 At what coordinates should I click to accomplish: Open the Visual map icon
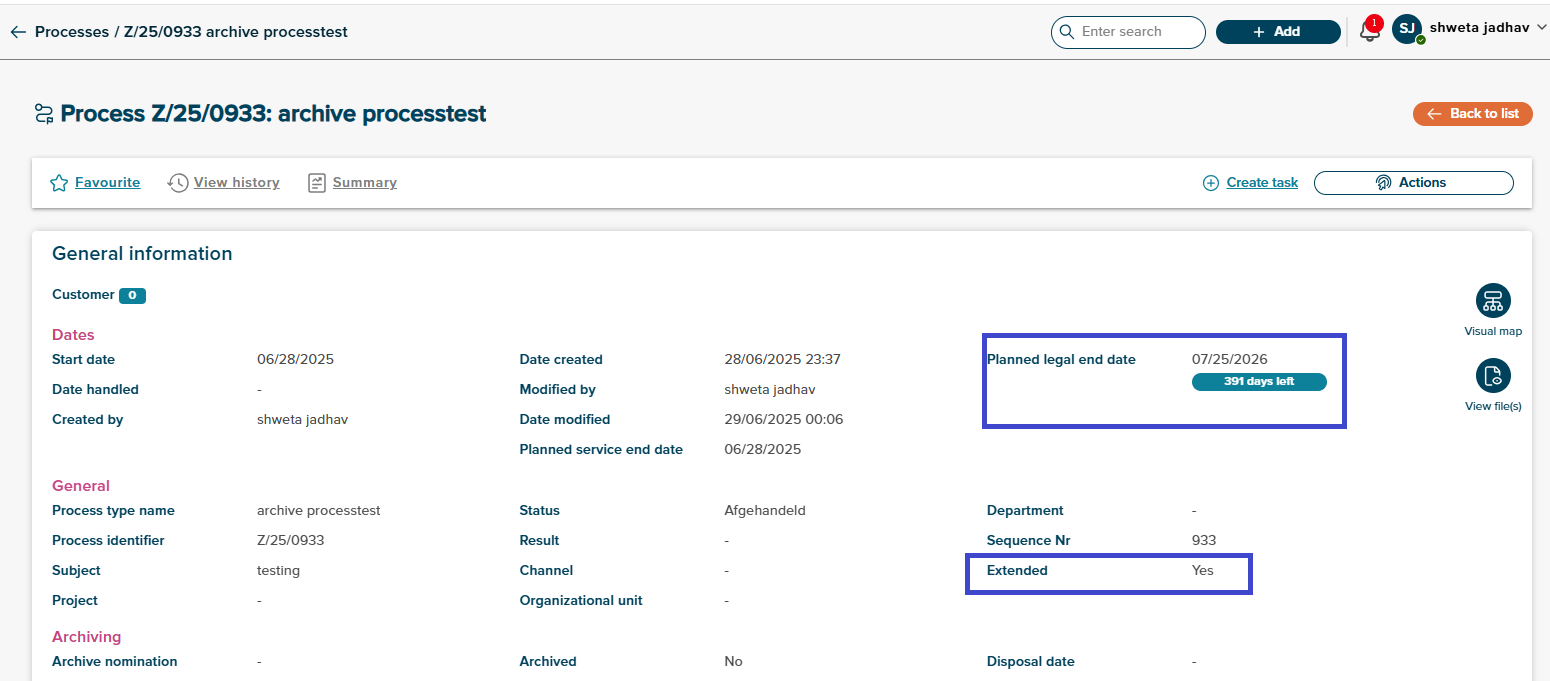click(x=1493, y=301)
